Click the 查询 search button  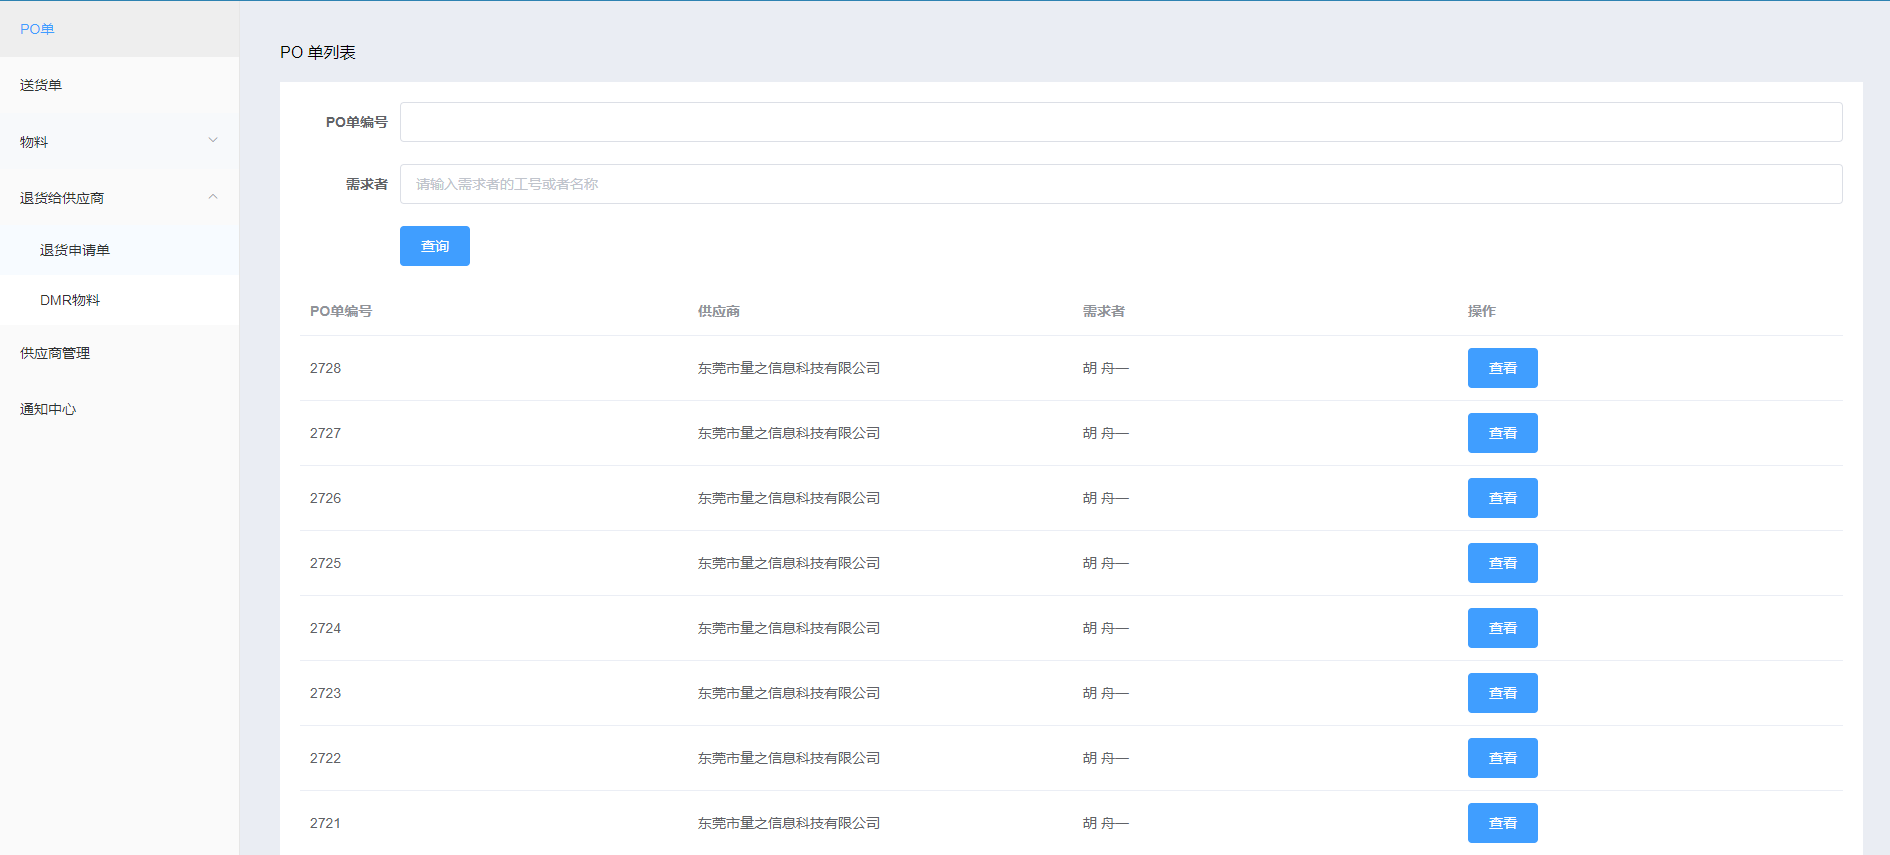[435, 246]
